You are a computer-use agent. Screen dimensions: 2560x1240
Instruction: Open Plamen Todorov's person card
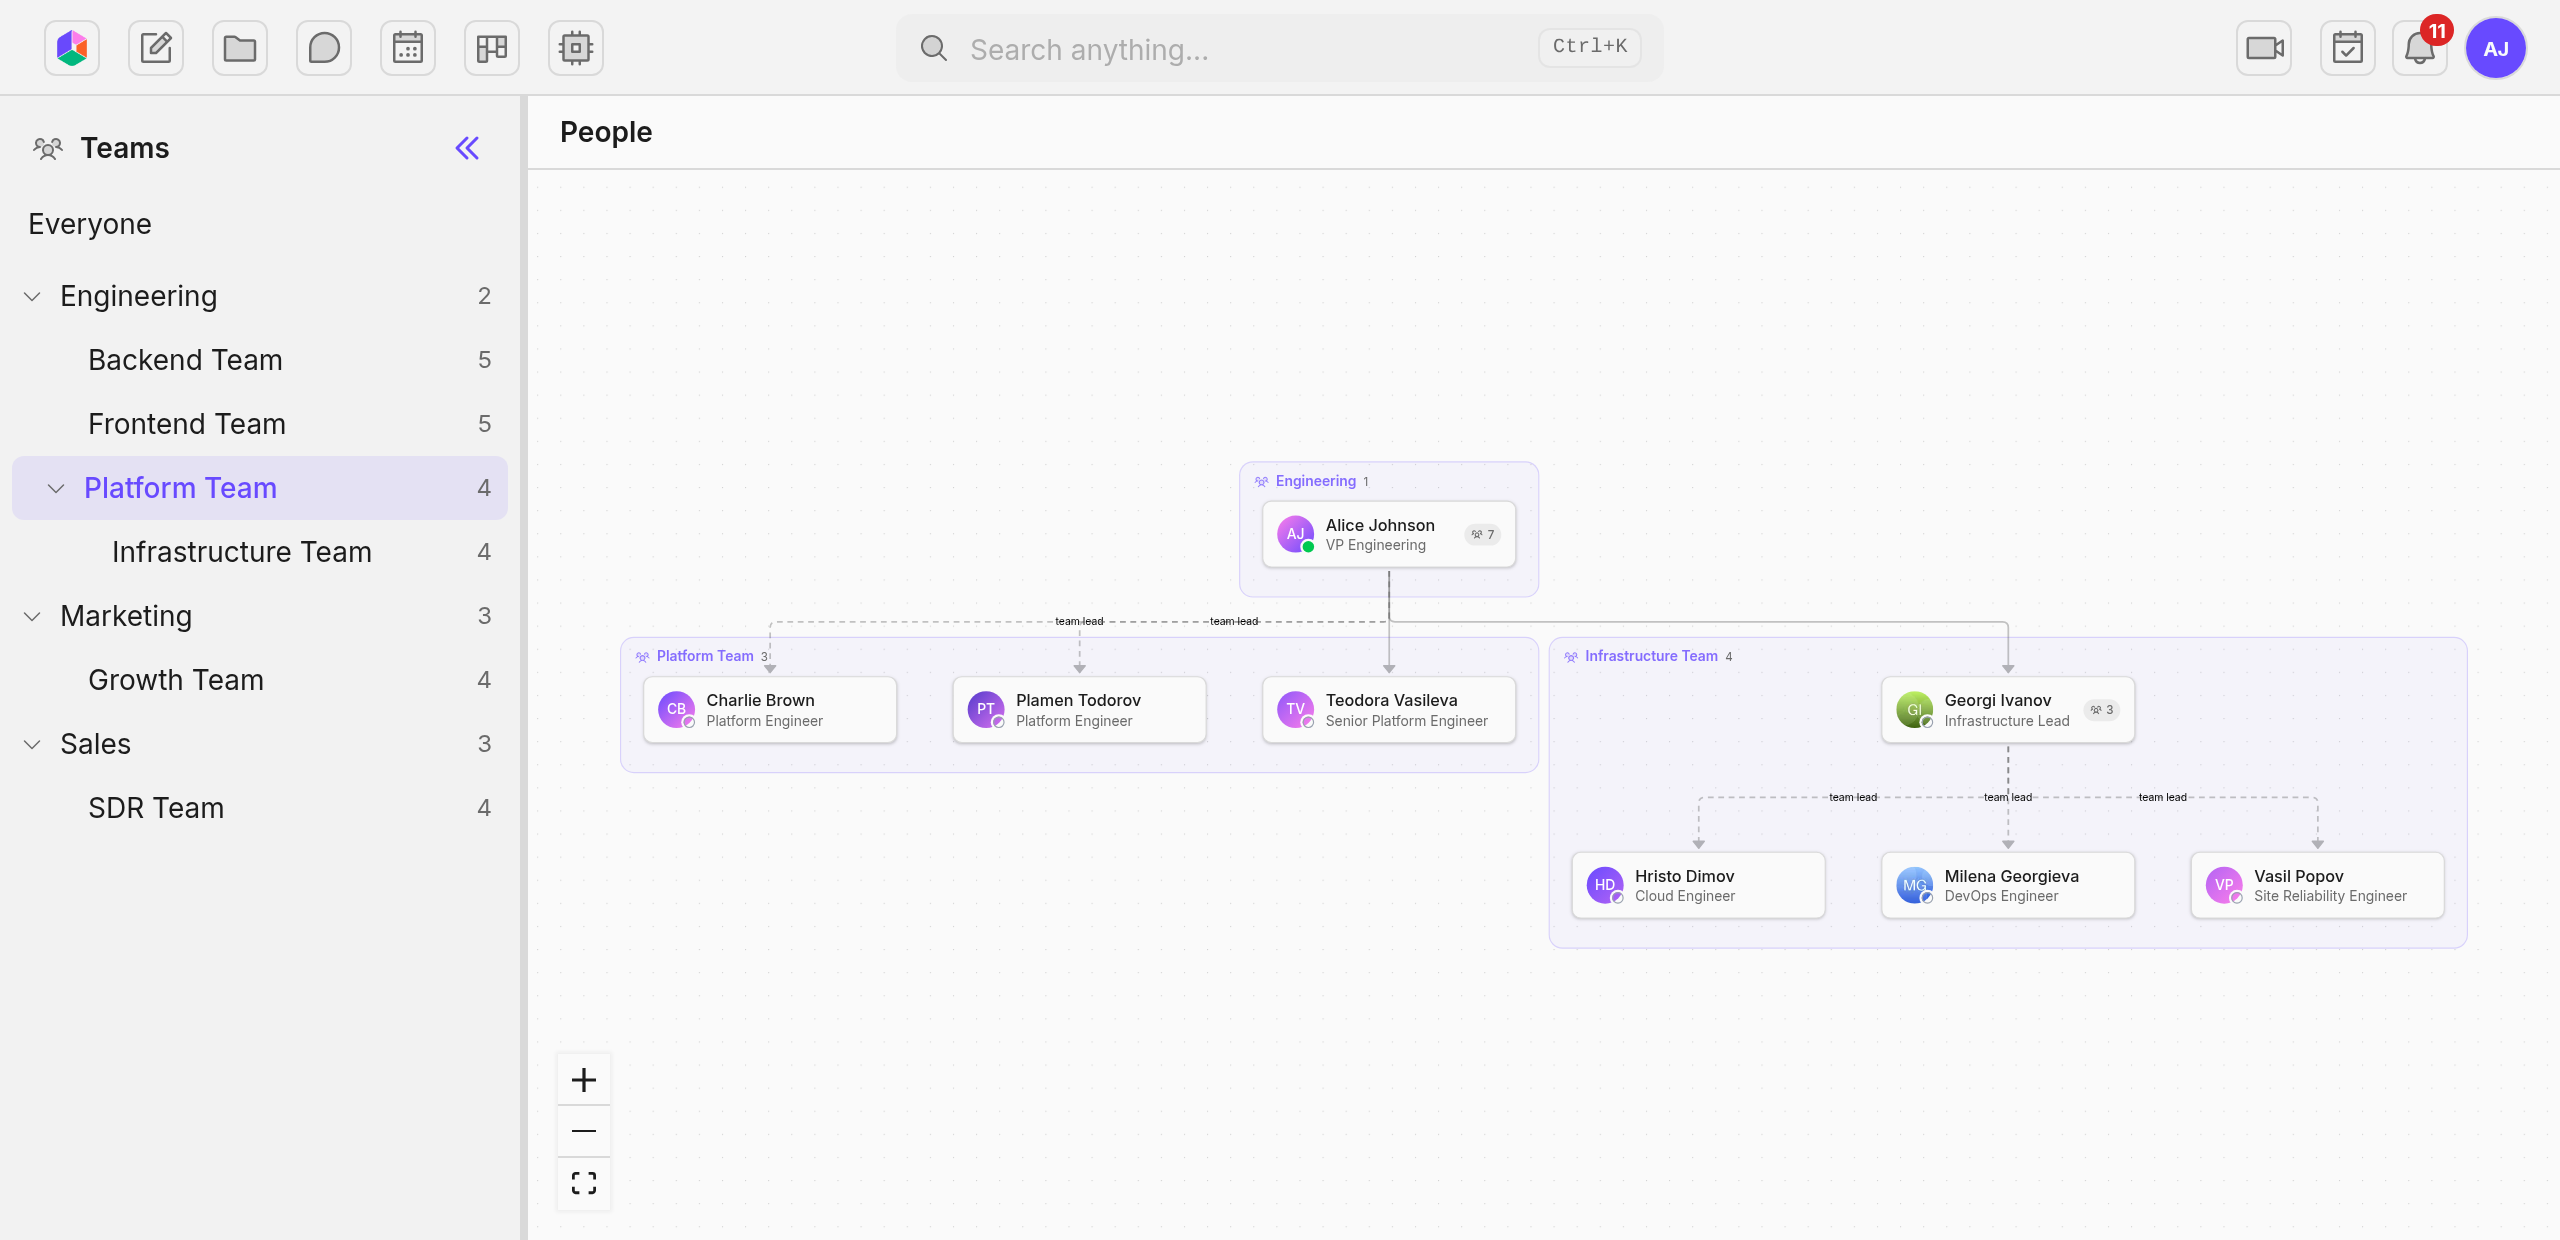click(1079, 710)
